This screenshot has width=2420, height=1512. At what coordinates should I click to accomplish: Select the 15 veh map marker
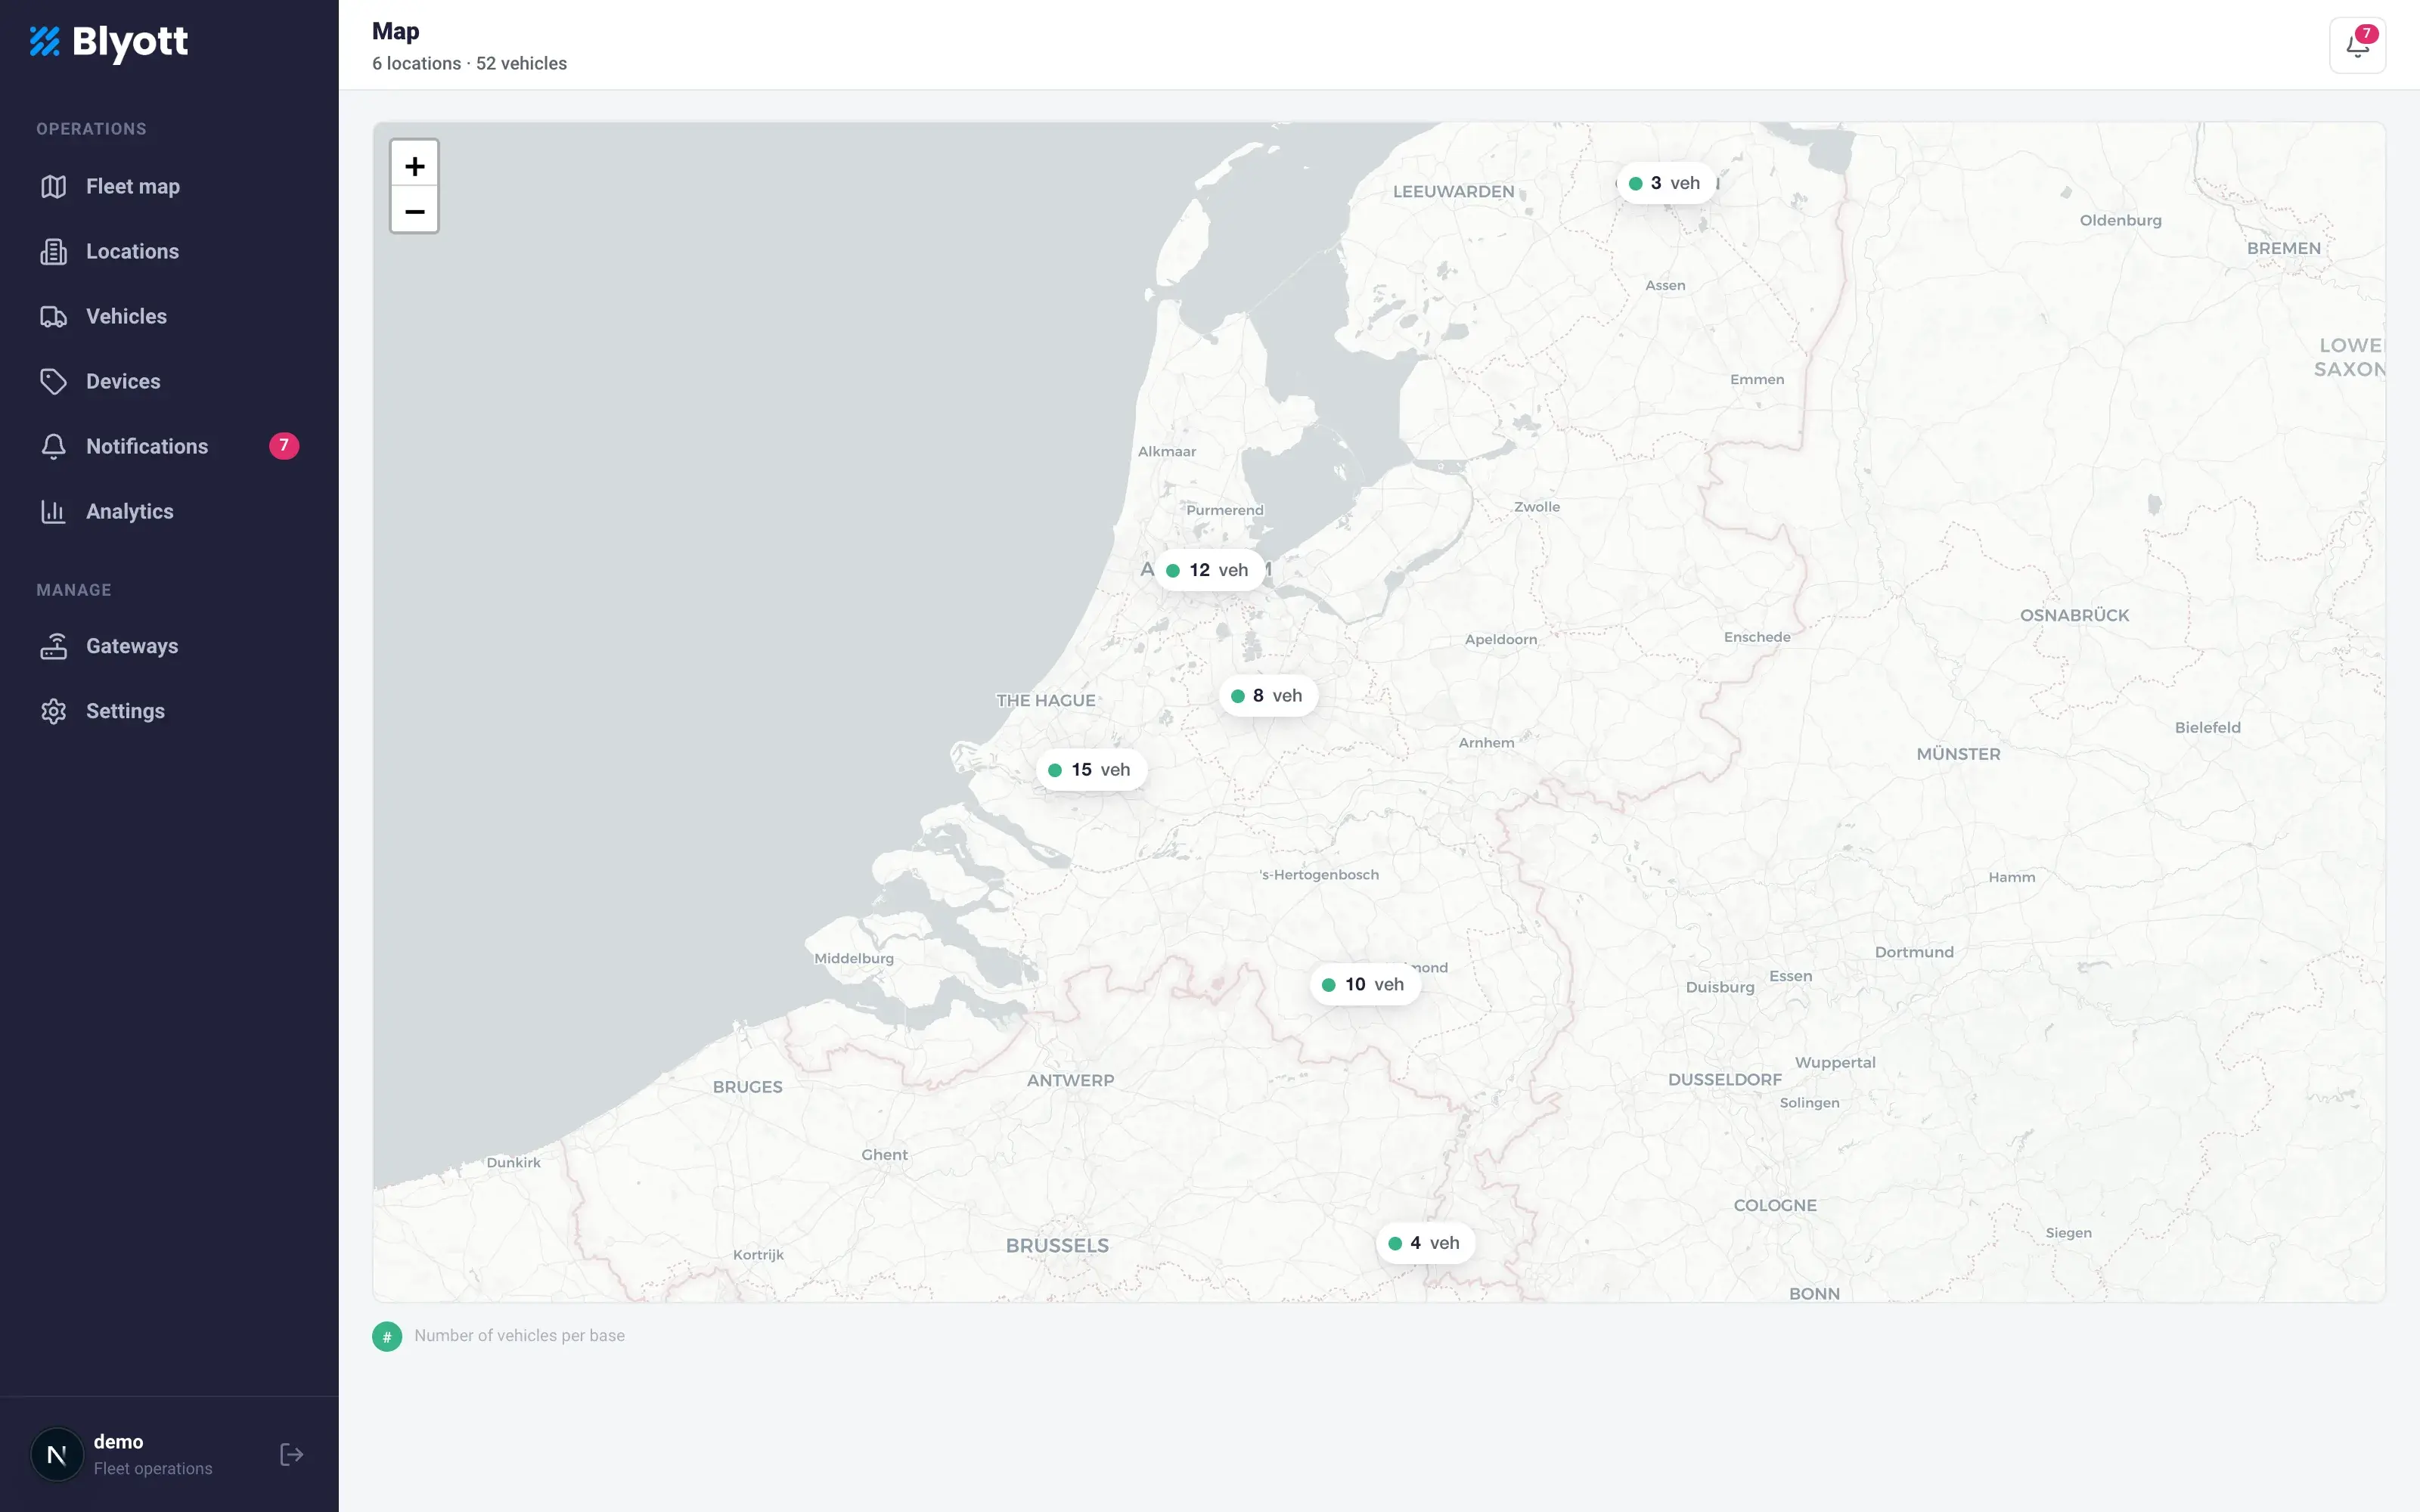point(1091,770)
